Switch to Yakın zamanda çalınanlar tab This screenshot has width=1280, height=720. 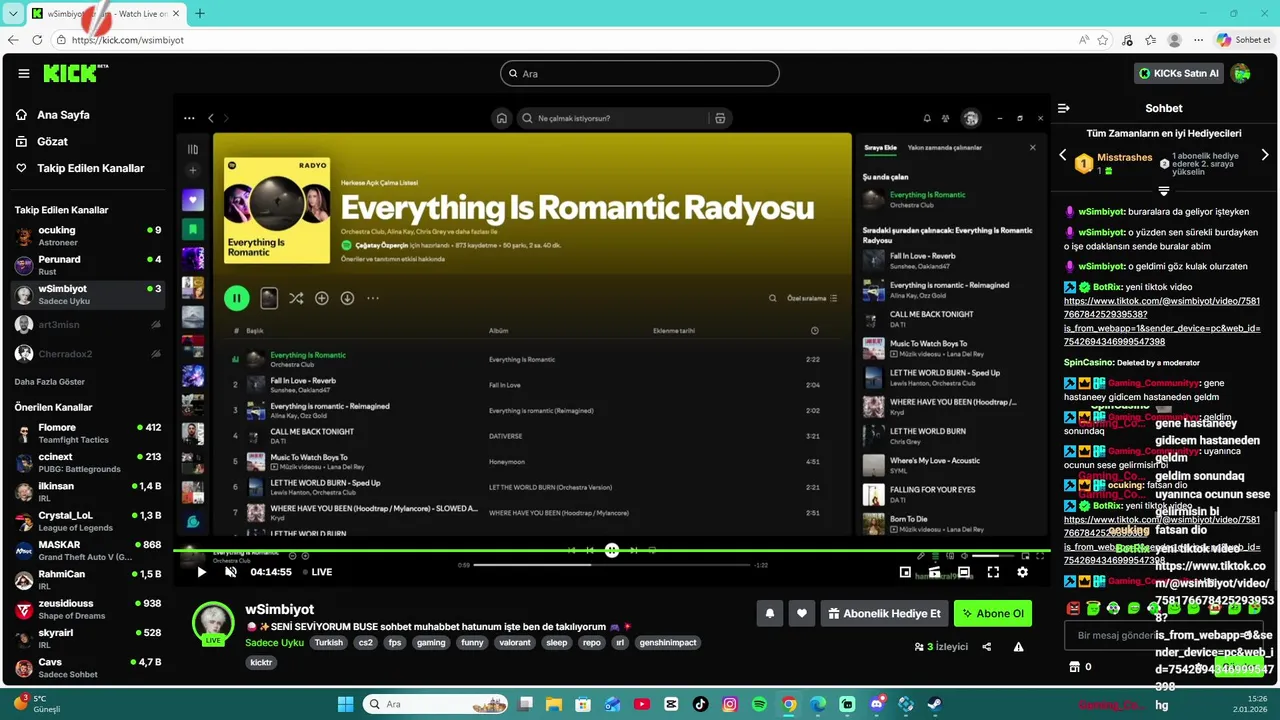pos(944,147)
